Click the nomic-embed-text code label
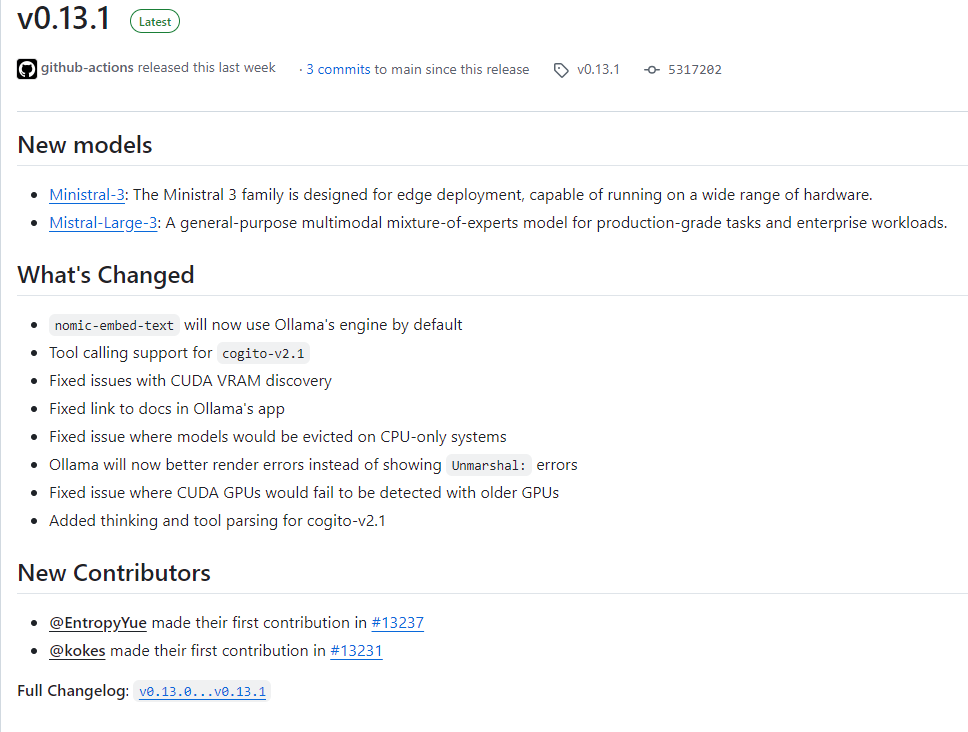968x732 pixels. point(114,325)
